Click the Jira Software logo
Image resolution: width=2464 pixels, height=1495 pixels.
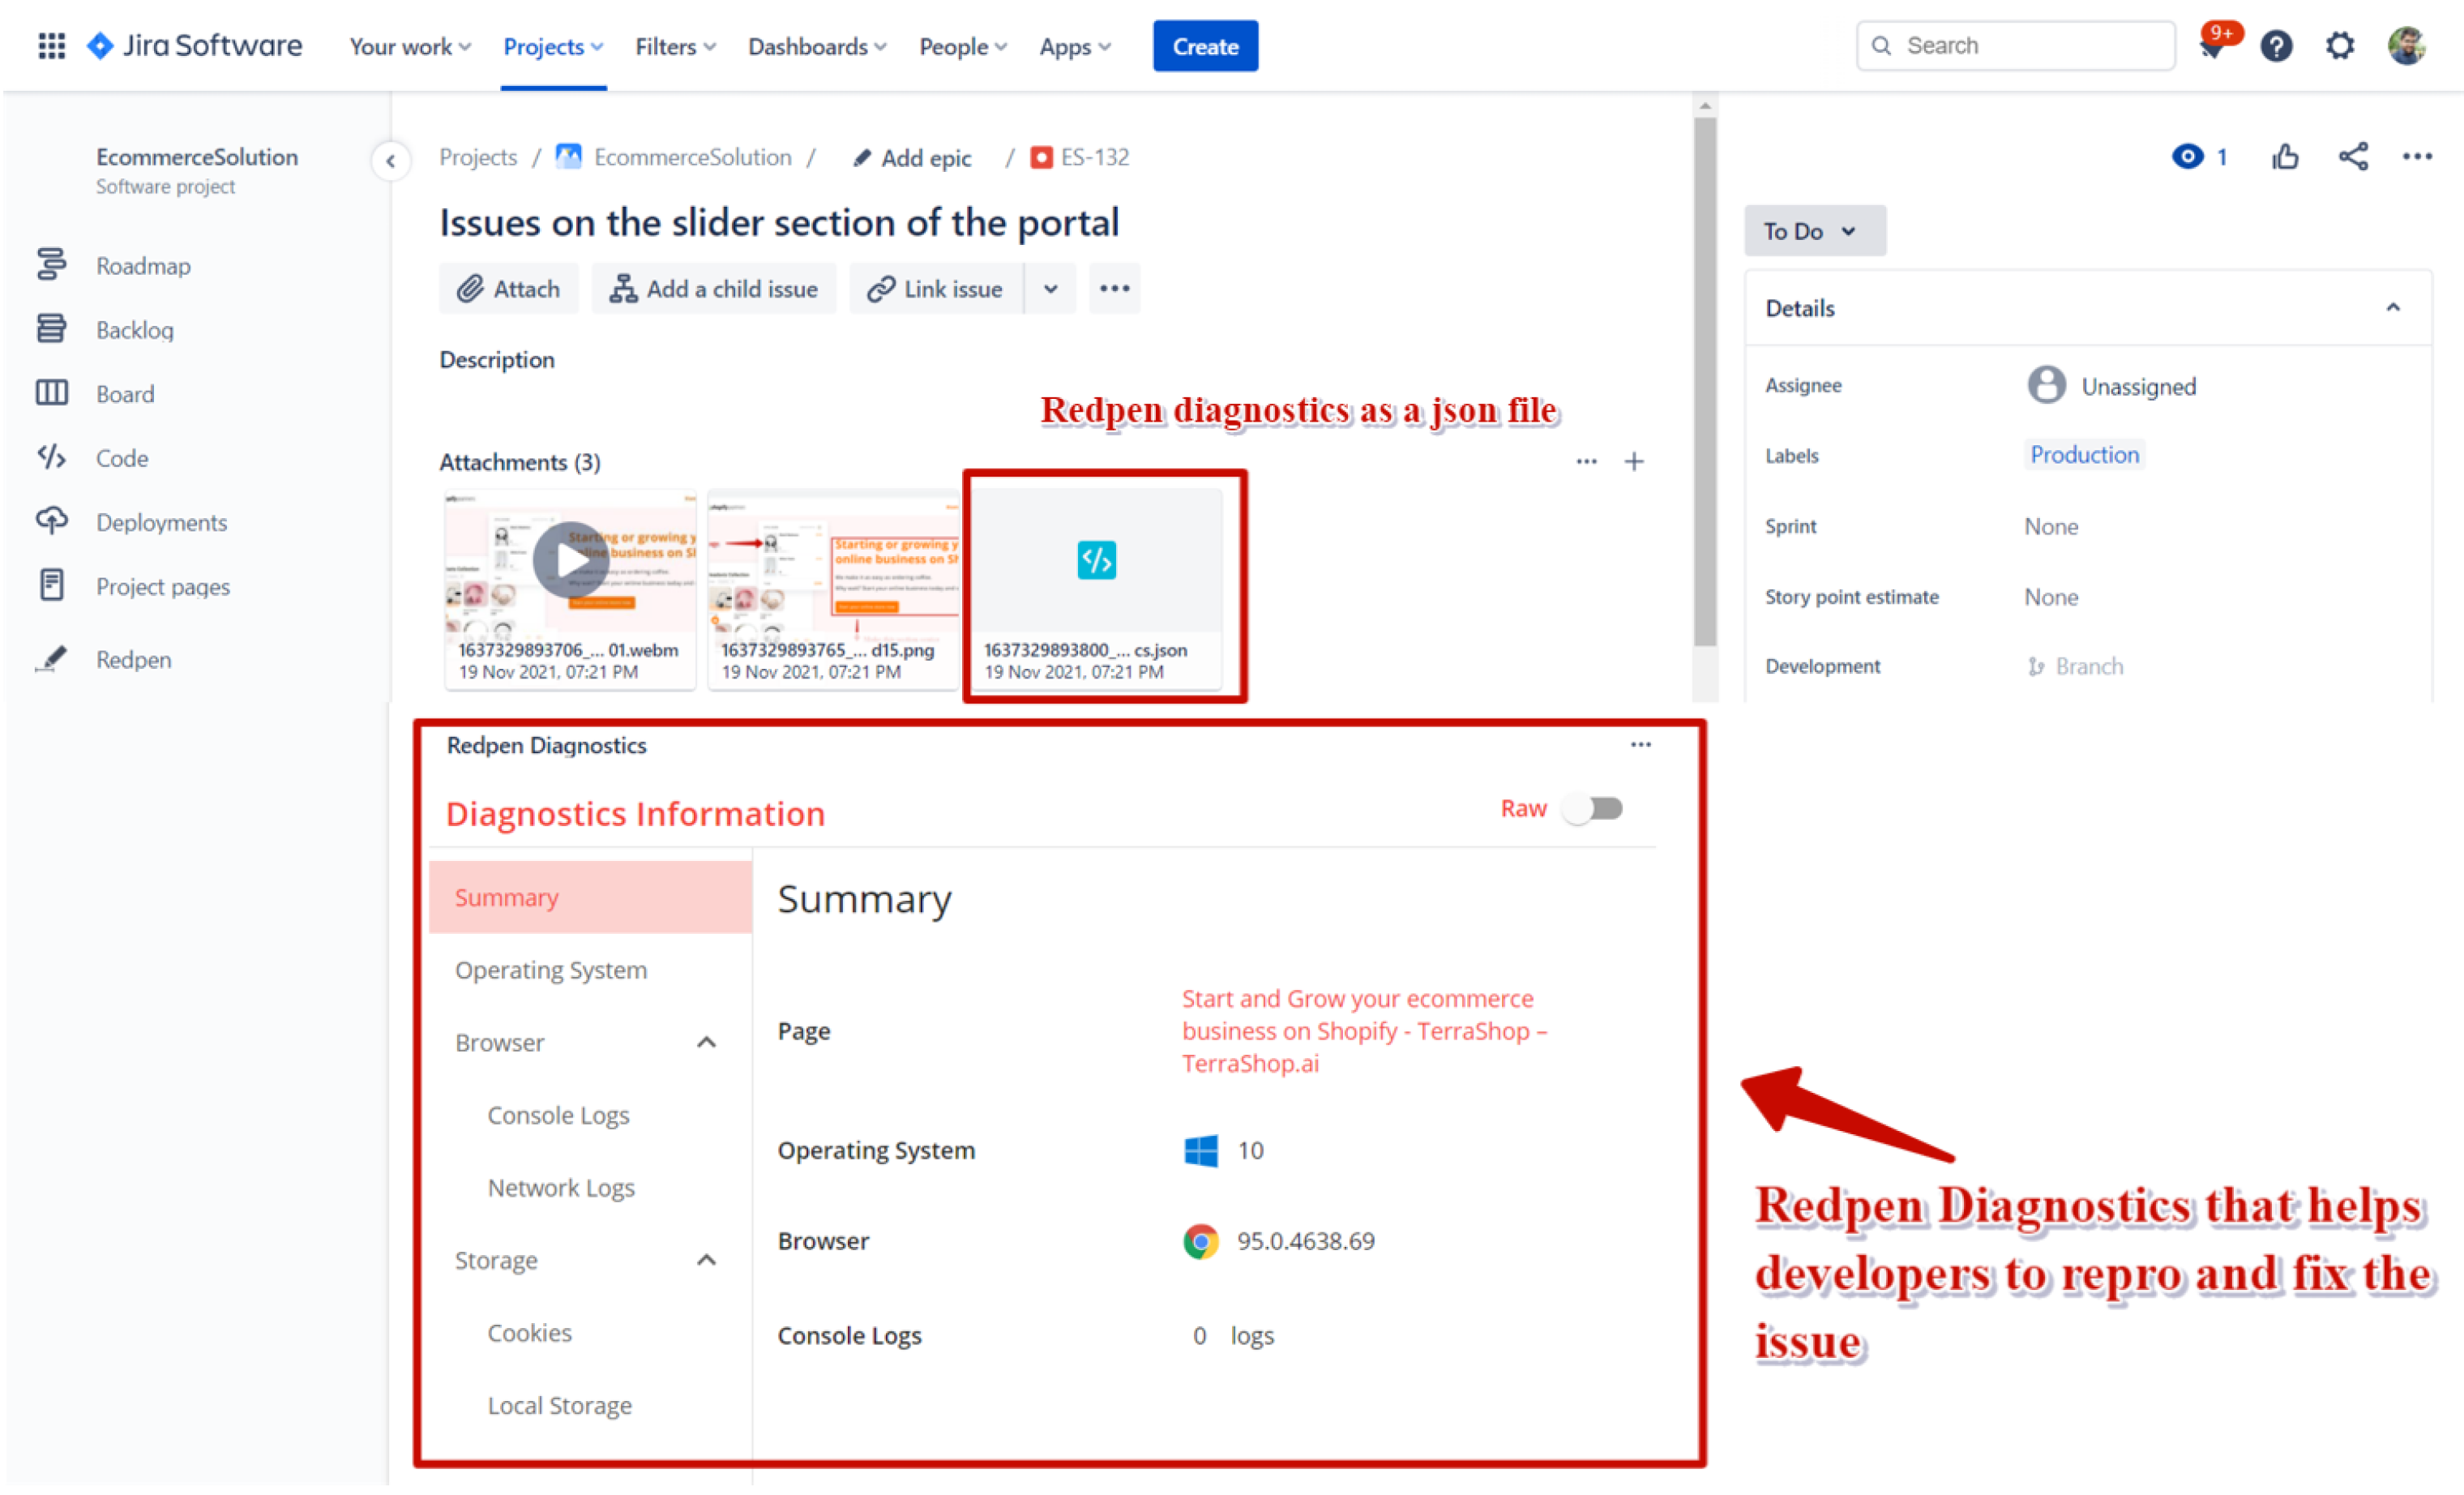195,46
